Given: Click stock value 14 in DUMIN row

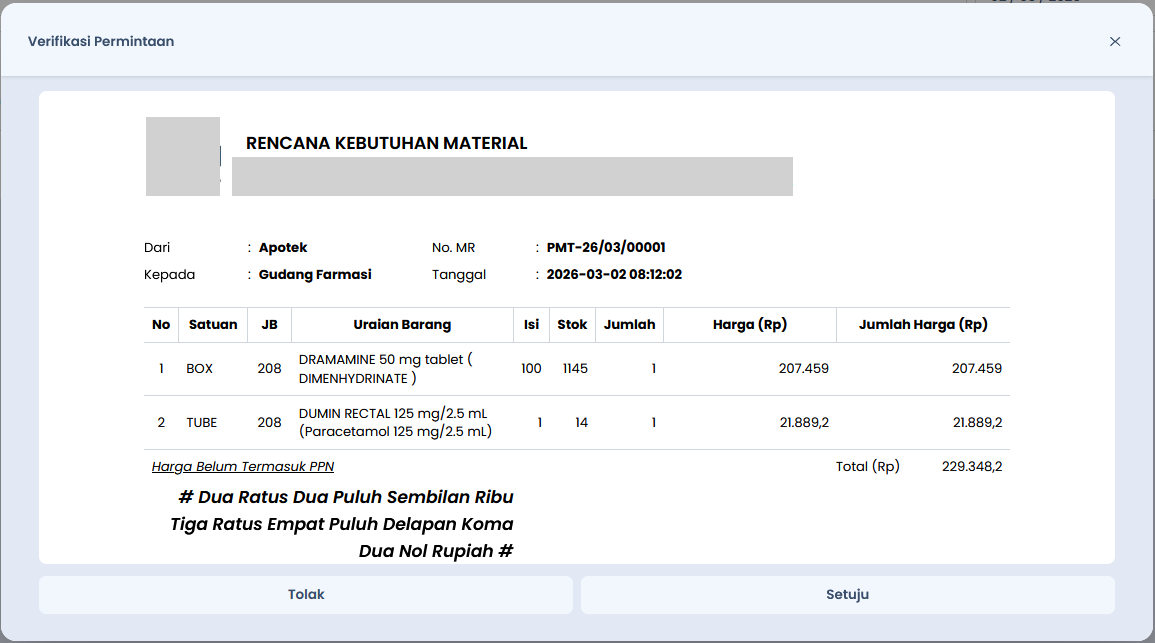Looking at the screenshot, I should tap(581, 423).
